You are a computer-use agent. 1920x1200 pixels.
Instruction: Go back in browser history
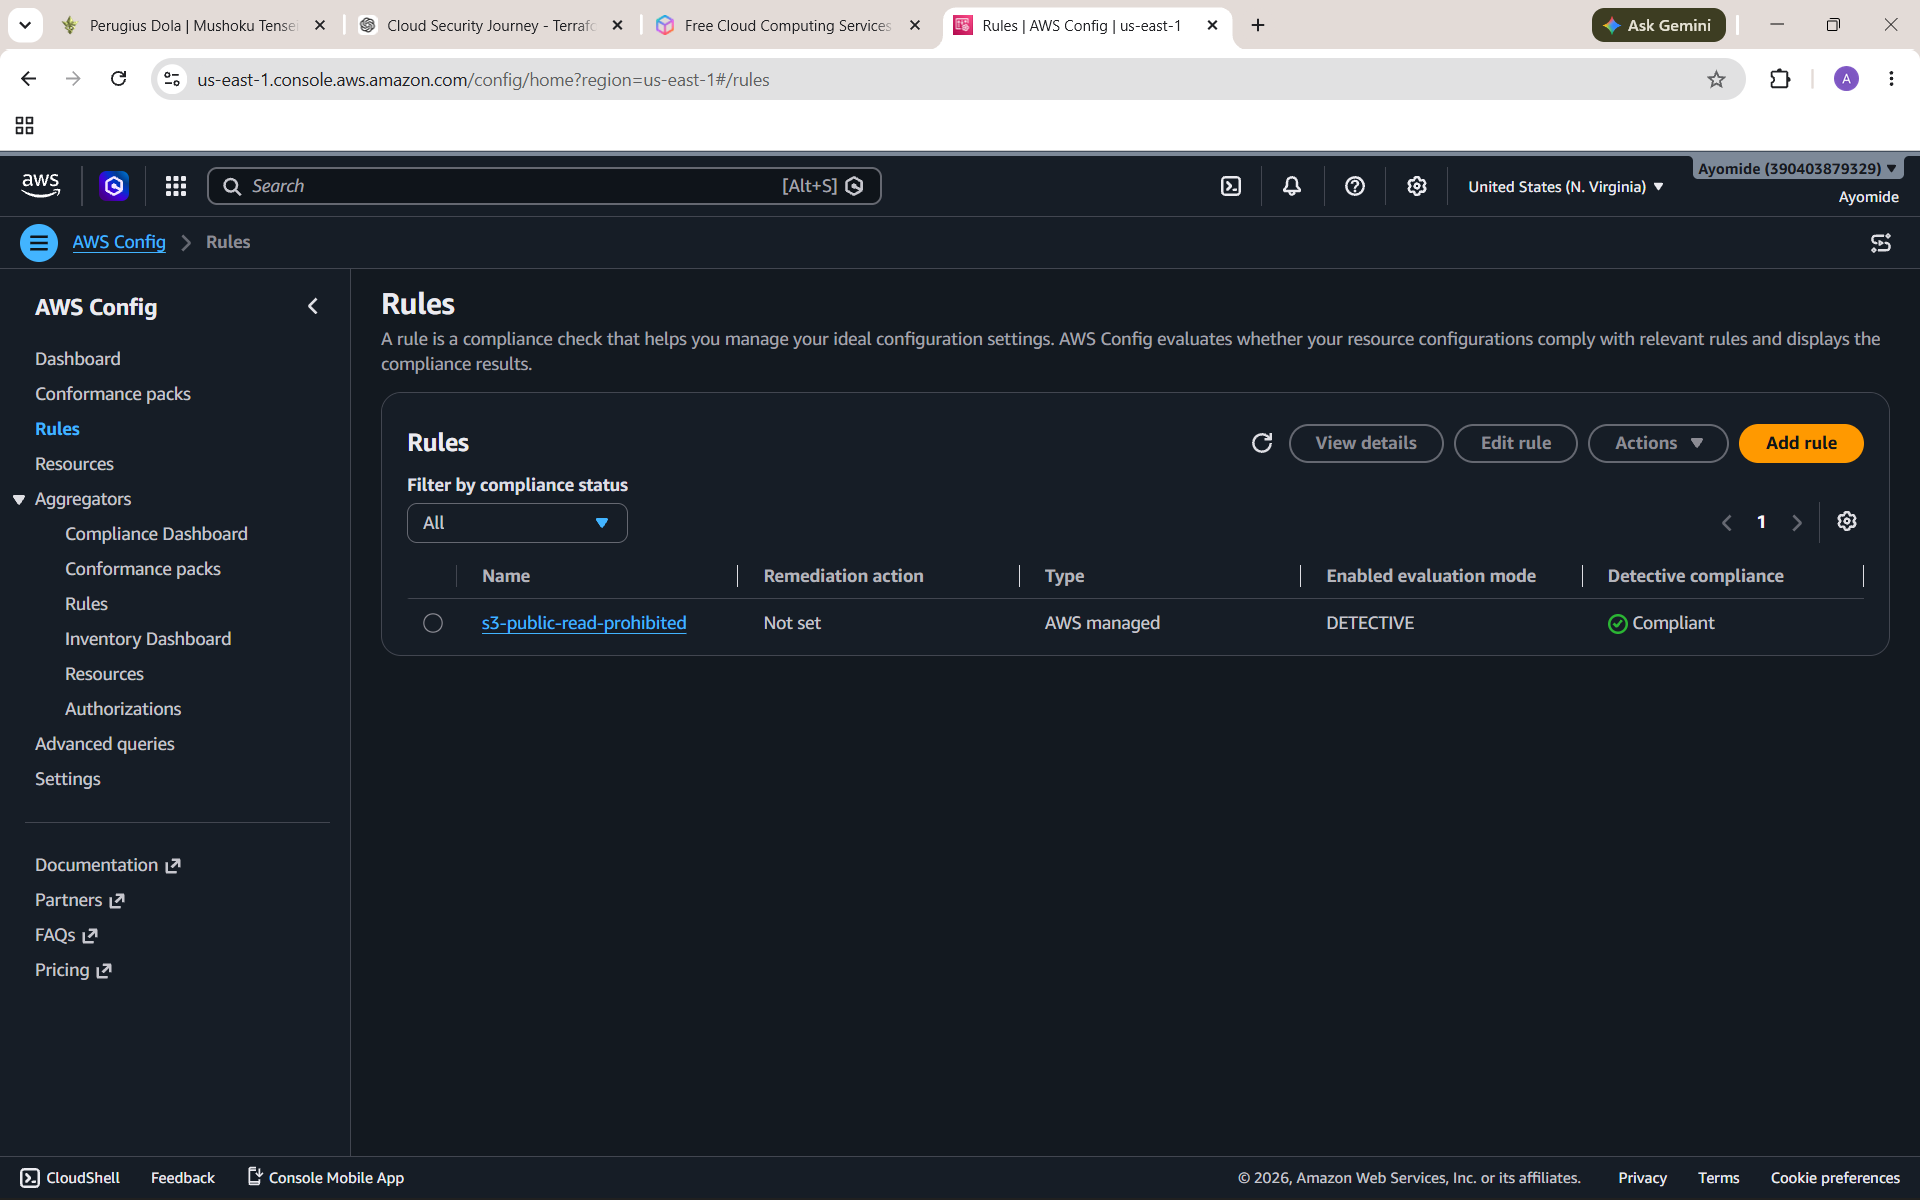pyautogui.click(x=28, y=79)
